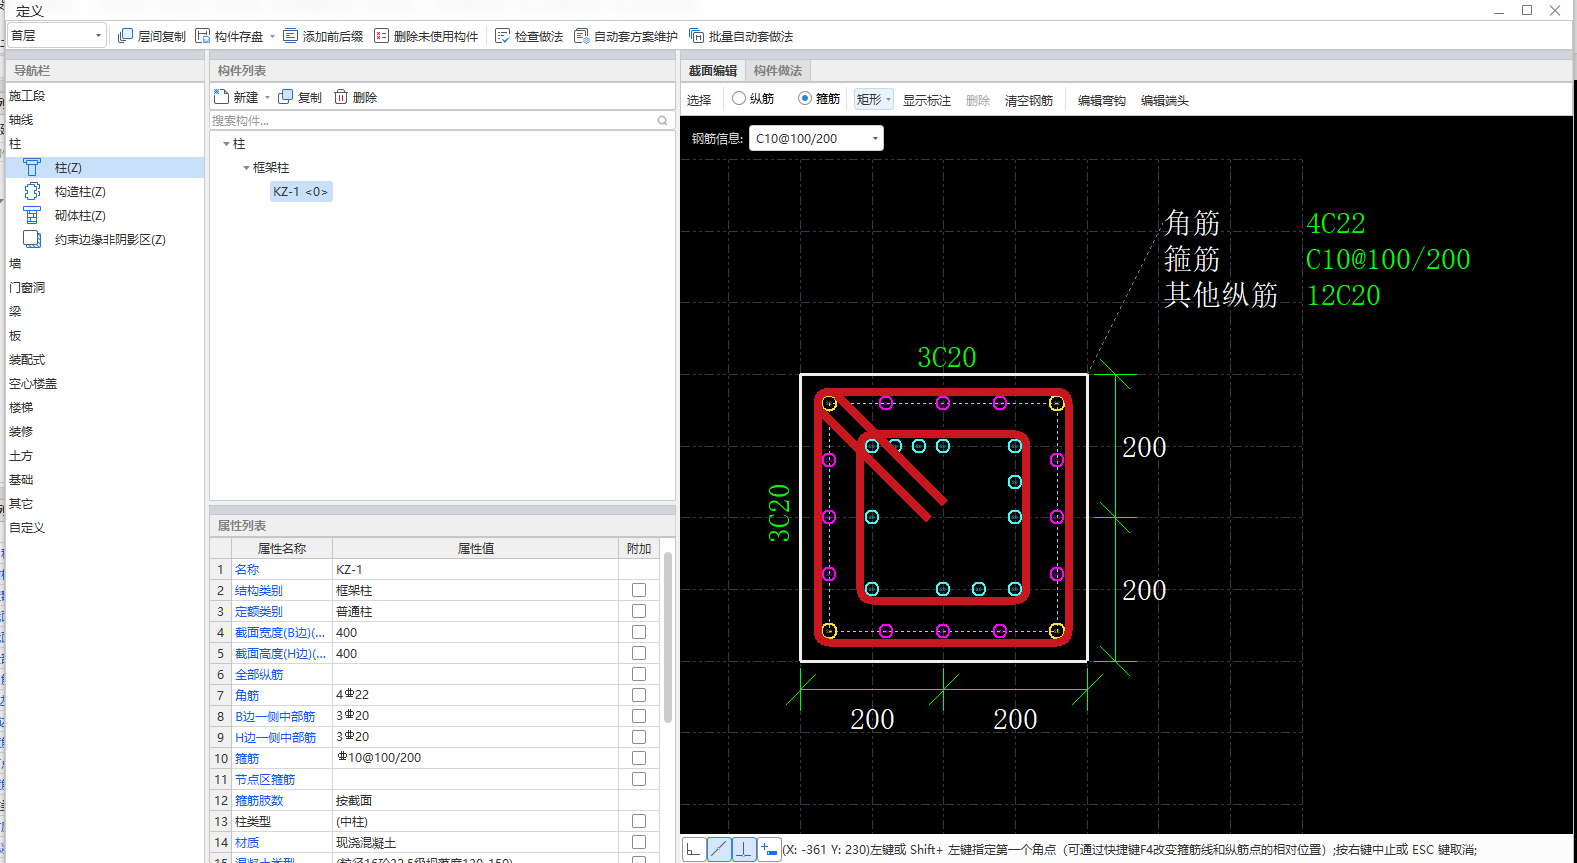
Task: Open the 门窗洞 navigation category
Action: (x=27, y=287)
